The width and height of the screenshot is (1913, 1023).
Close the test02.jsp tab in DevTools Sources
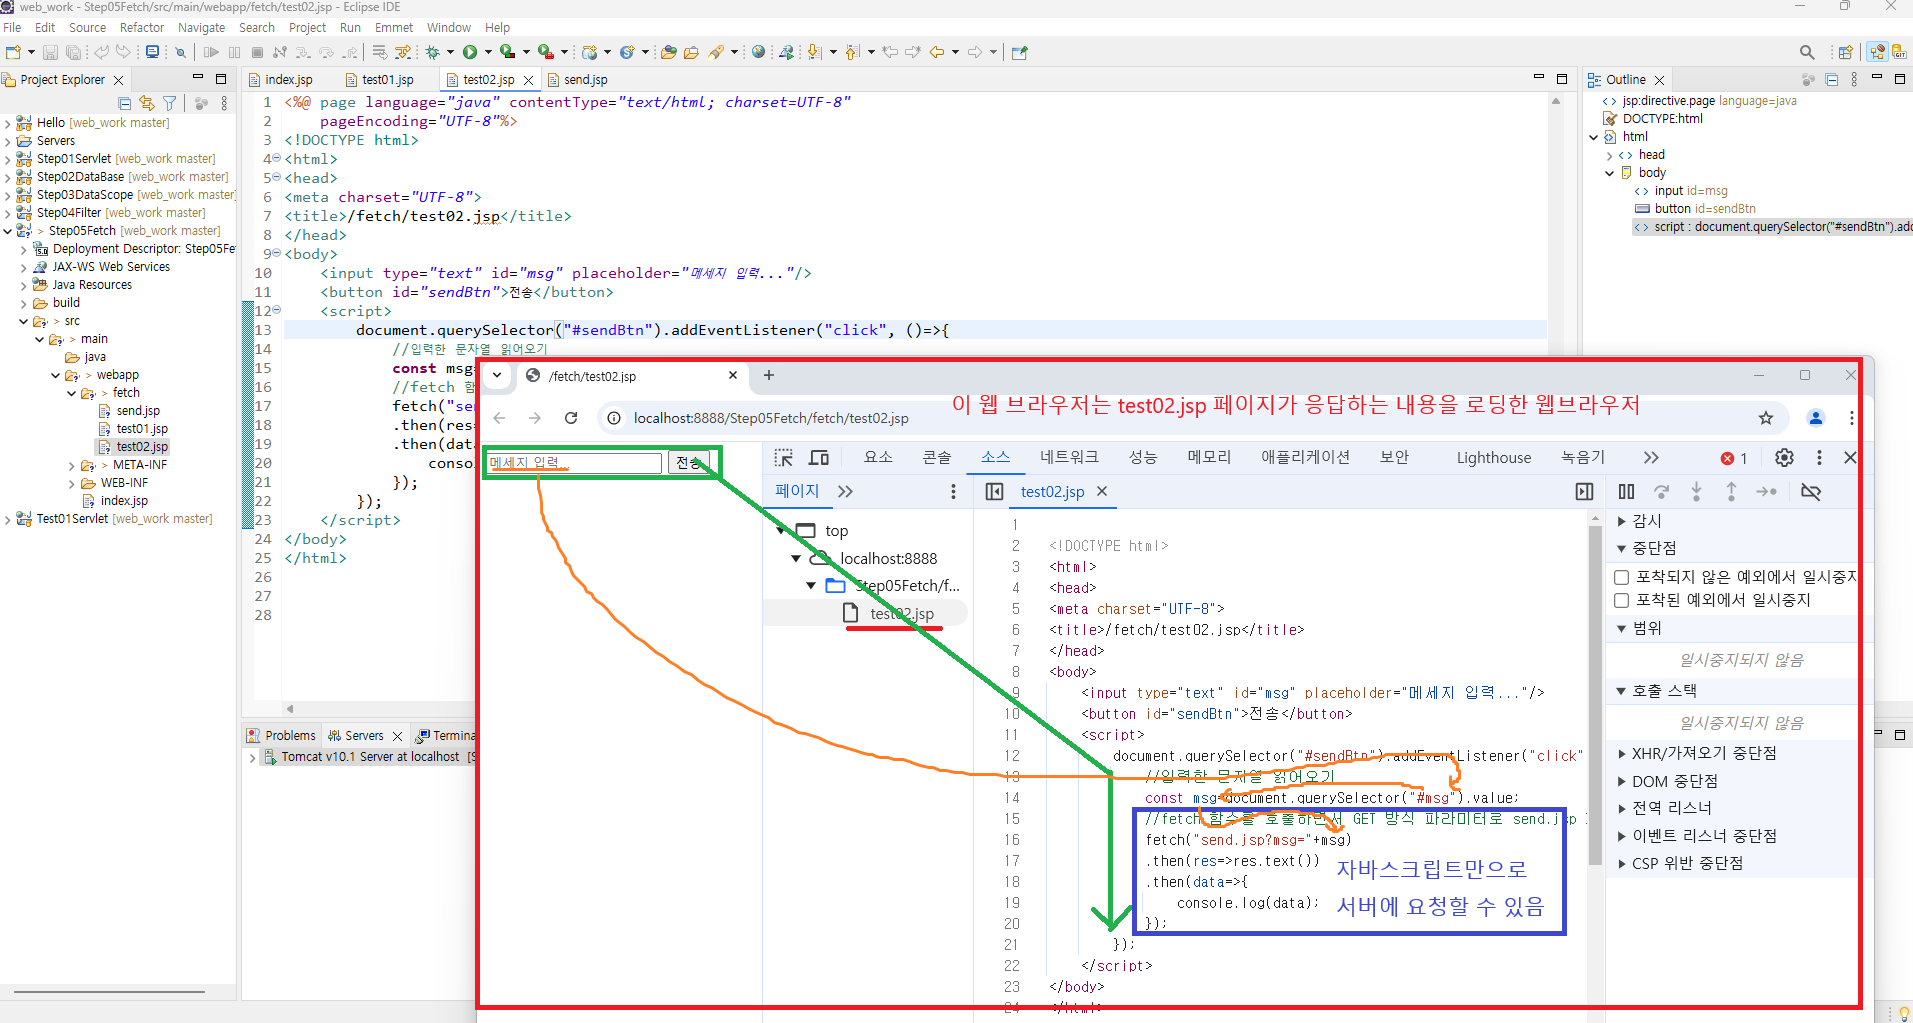tap(1102, 492)
